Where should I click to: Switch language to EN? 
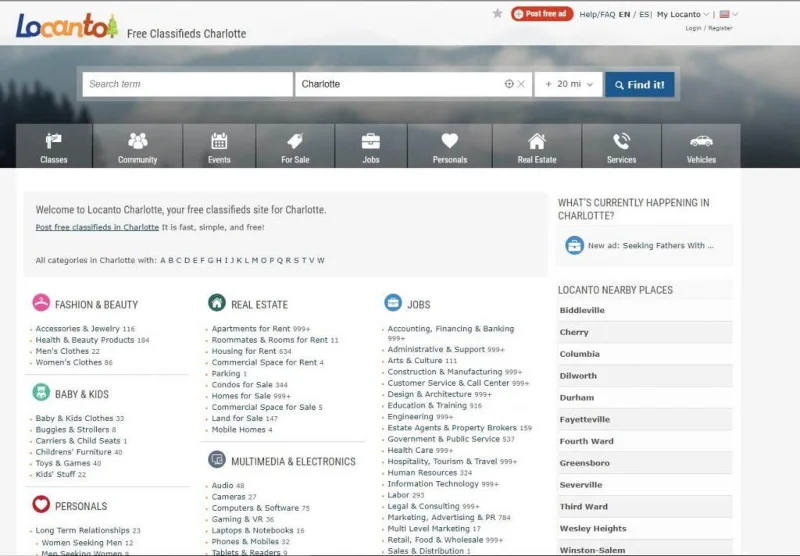tap(624, 14)
